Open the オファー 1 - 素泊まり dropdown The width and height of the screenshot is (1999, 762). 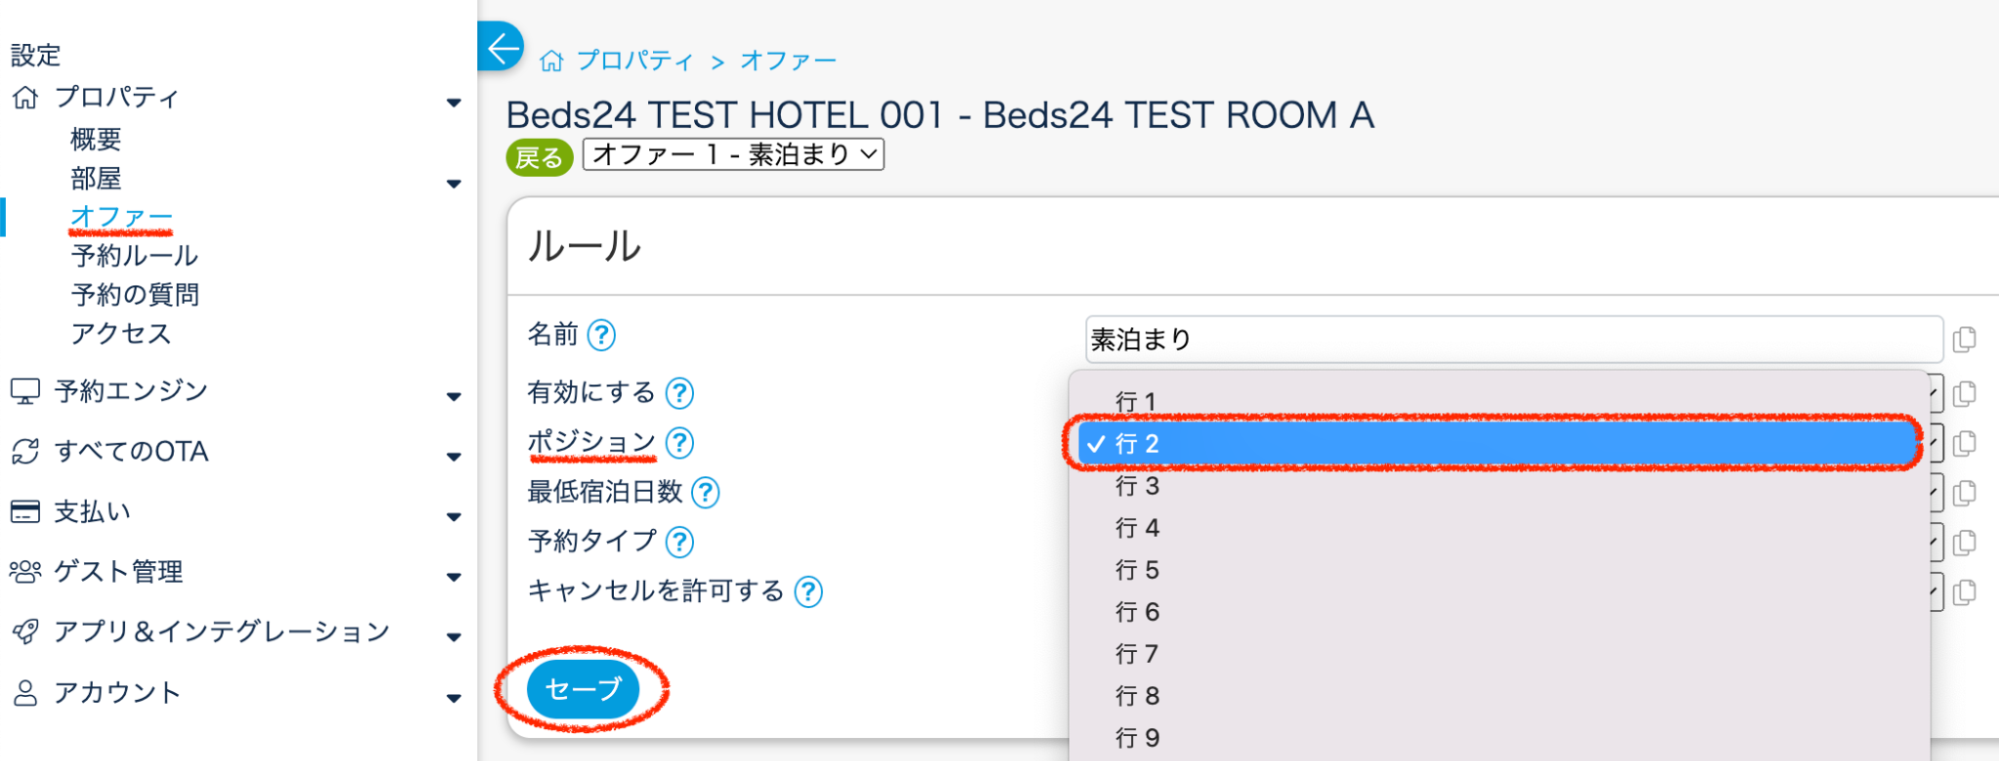(x=733, y=155)
